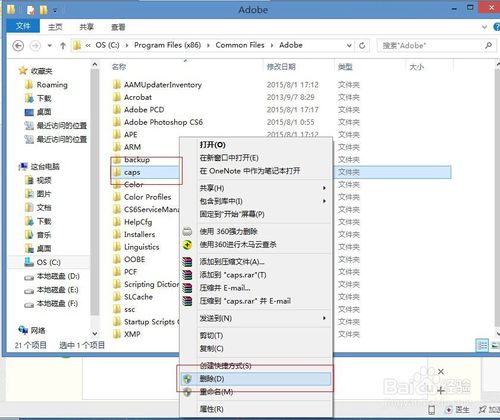The image size is (500, 420).
Task: Click navigation pane scrollbar down arrow
Action: click(95, 334)
